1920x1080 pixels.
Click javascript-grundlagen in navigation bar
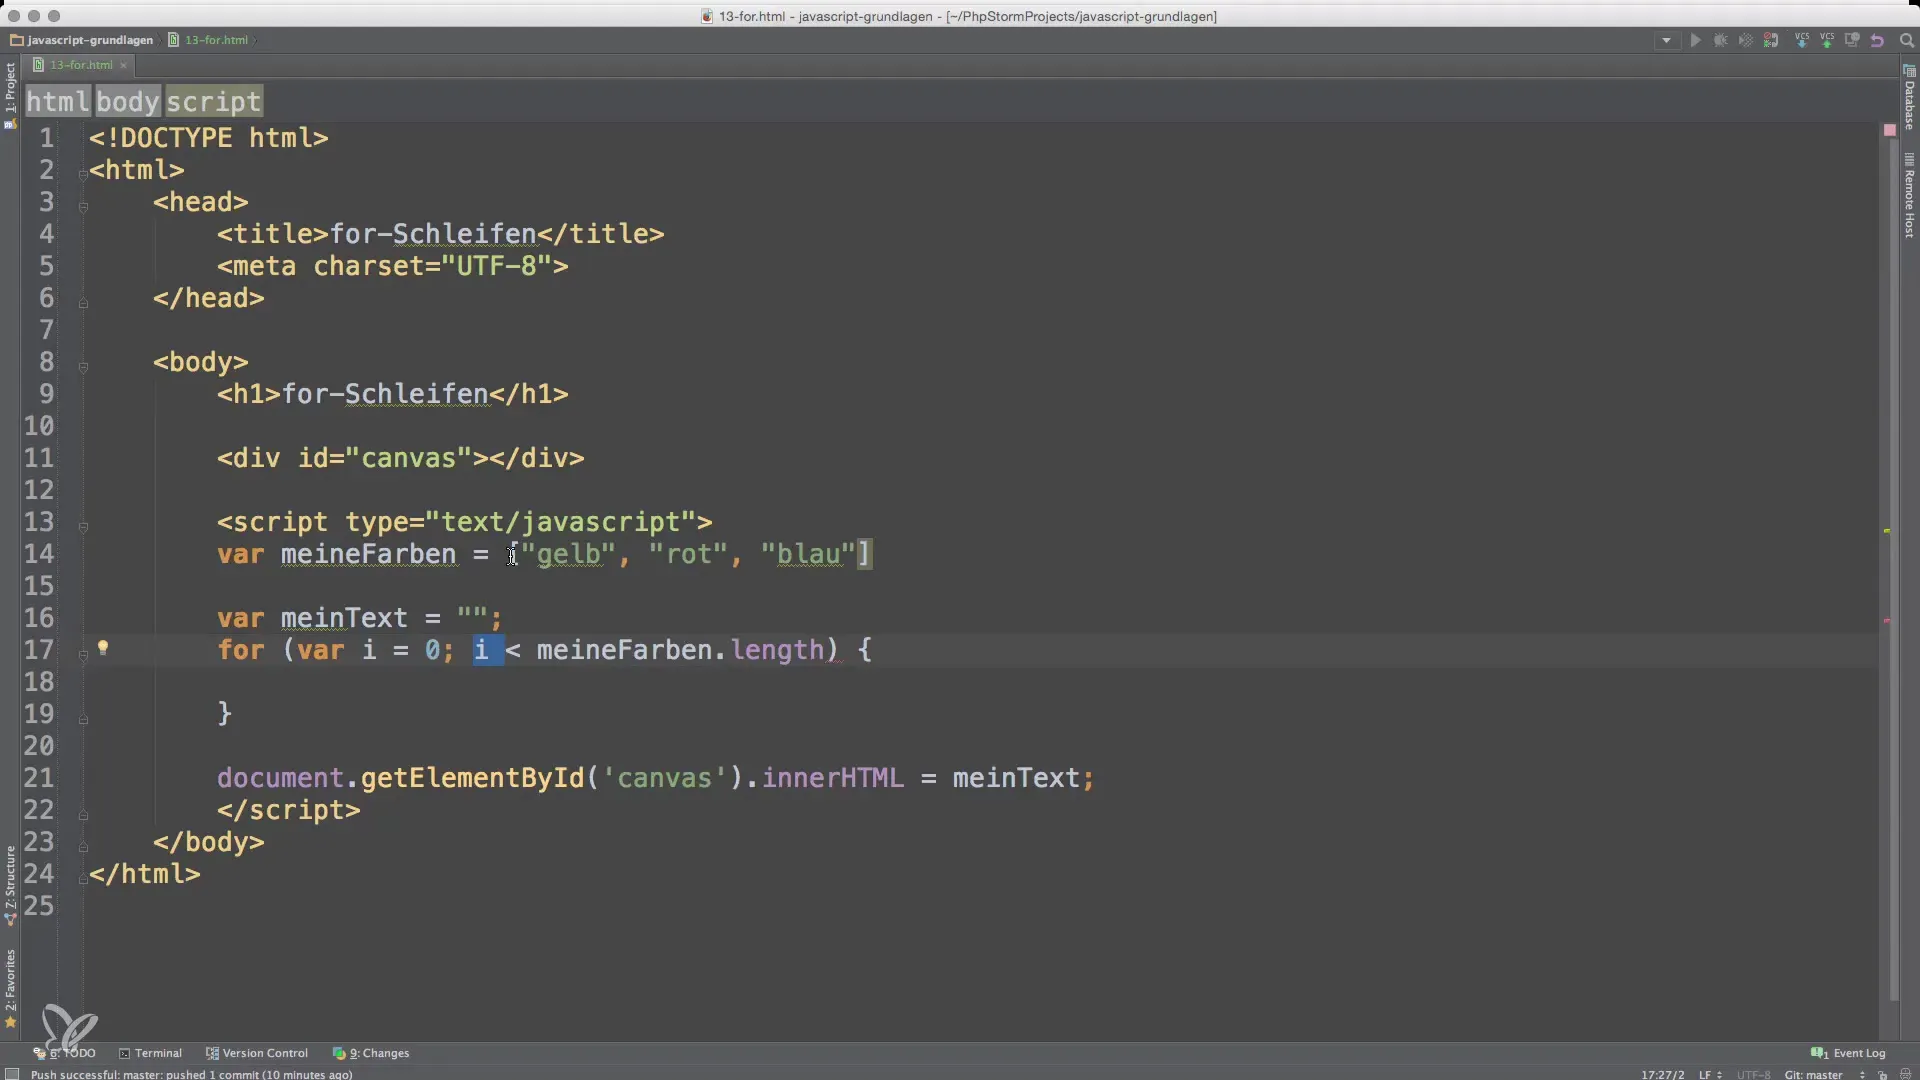81,40
